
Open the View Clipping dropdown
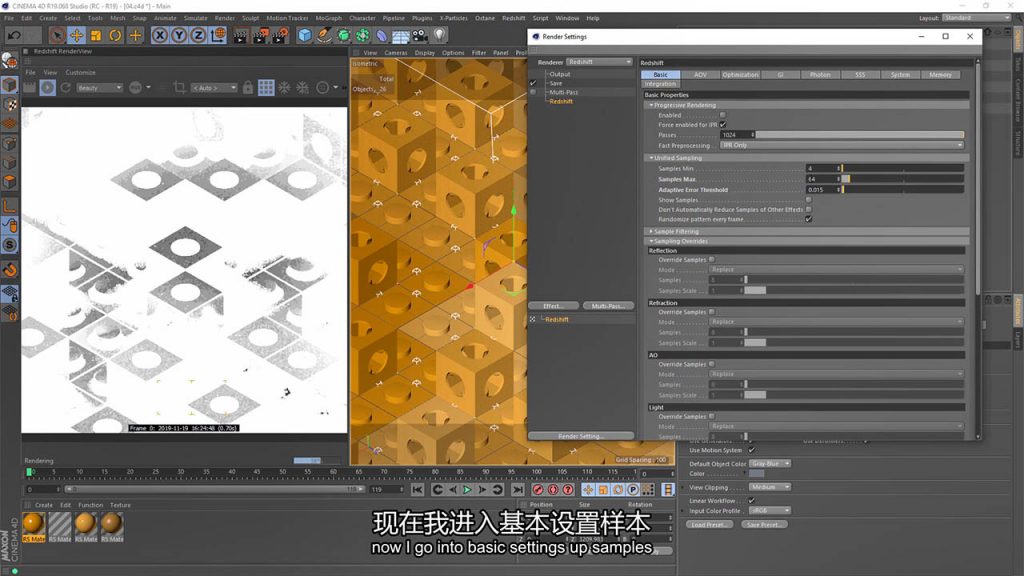click(x=770, y=487)
